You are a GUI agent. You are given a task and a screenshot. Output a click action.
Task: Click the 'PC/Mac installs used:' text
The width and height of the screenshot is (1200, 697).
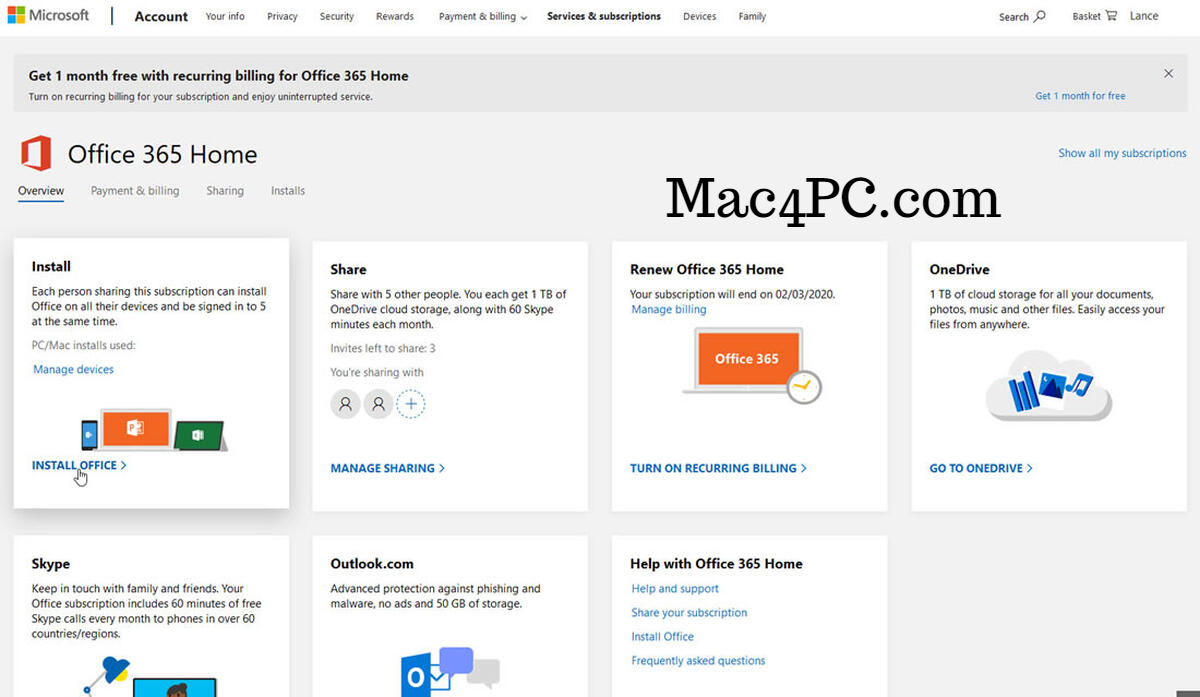(x=84, y=346)
